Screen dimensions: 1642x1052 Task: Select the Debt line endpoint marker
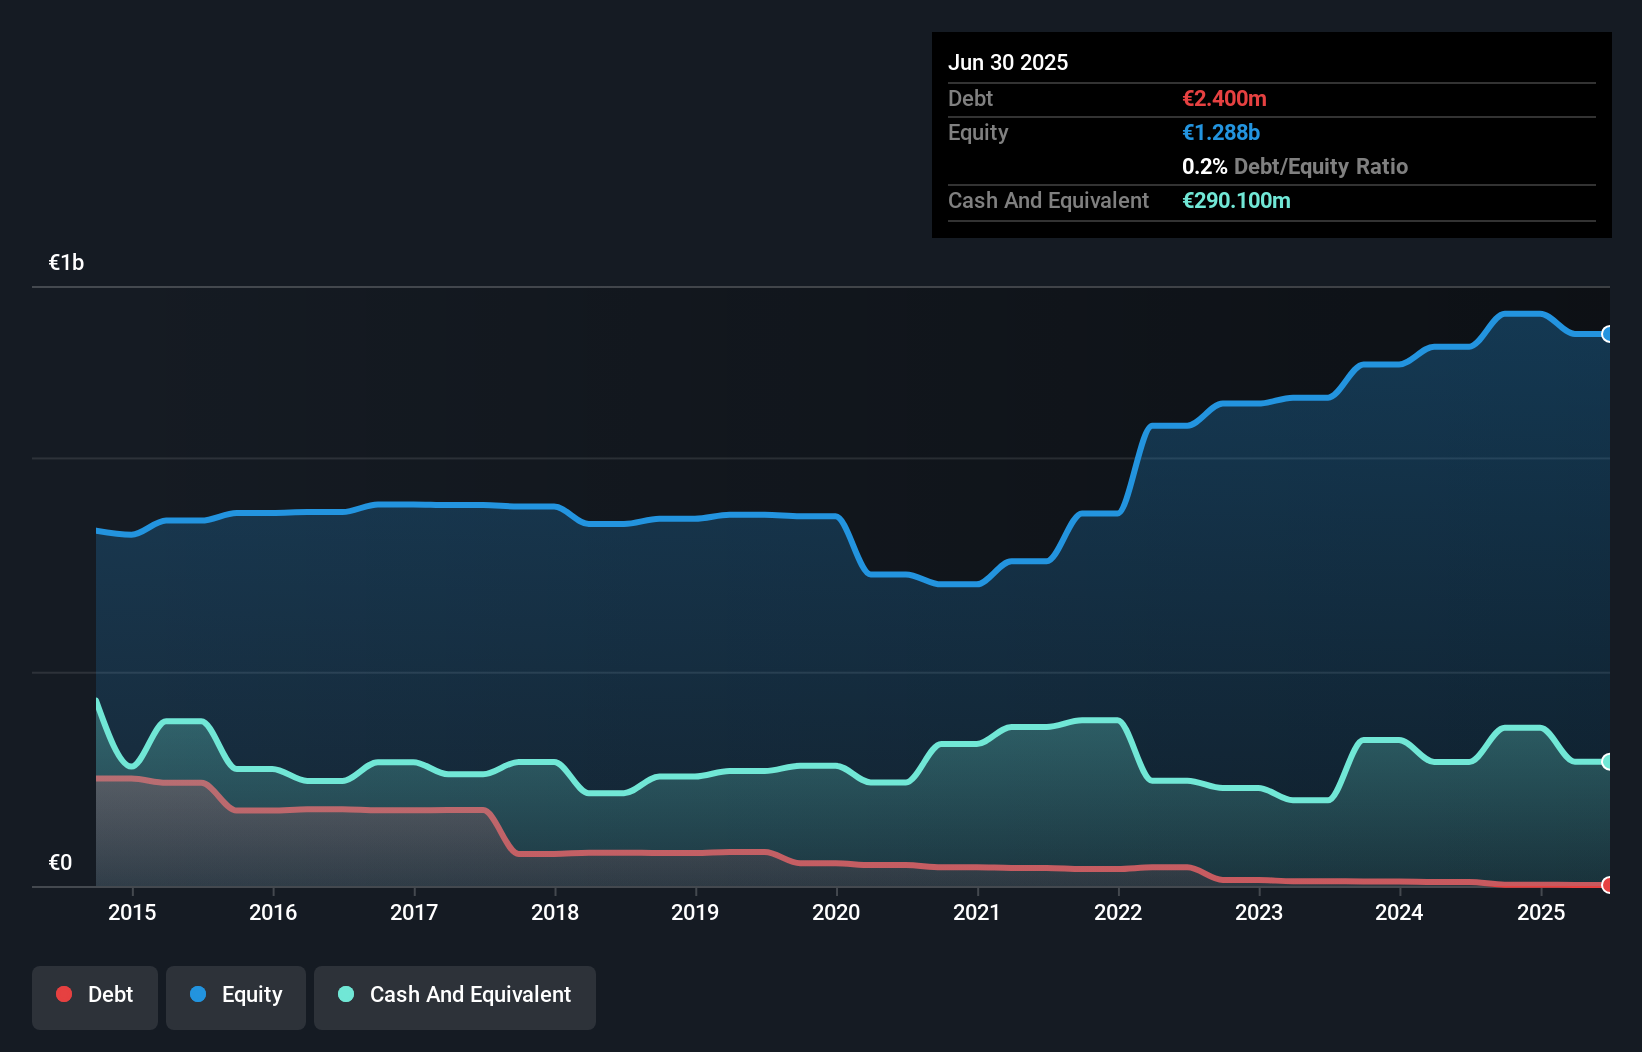click(1608, 885)
